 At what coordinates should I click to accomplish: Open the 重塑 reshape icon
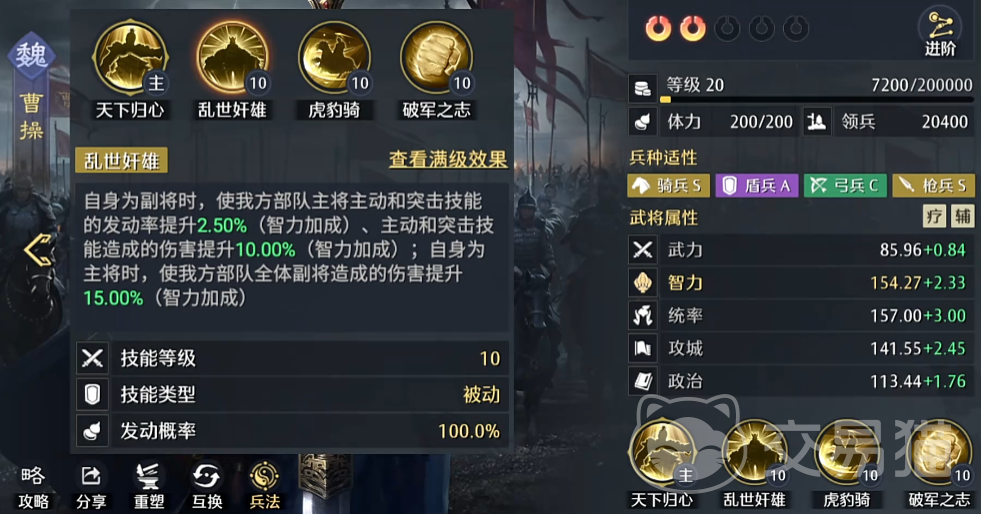(149, 487)
